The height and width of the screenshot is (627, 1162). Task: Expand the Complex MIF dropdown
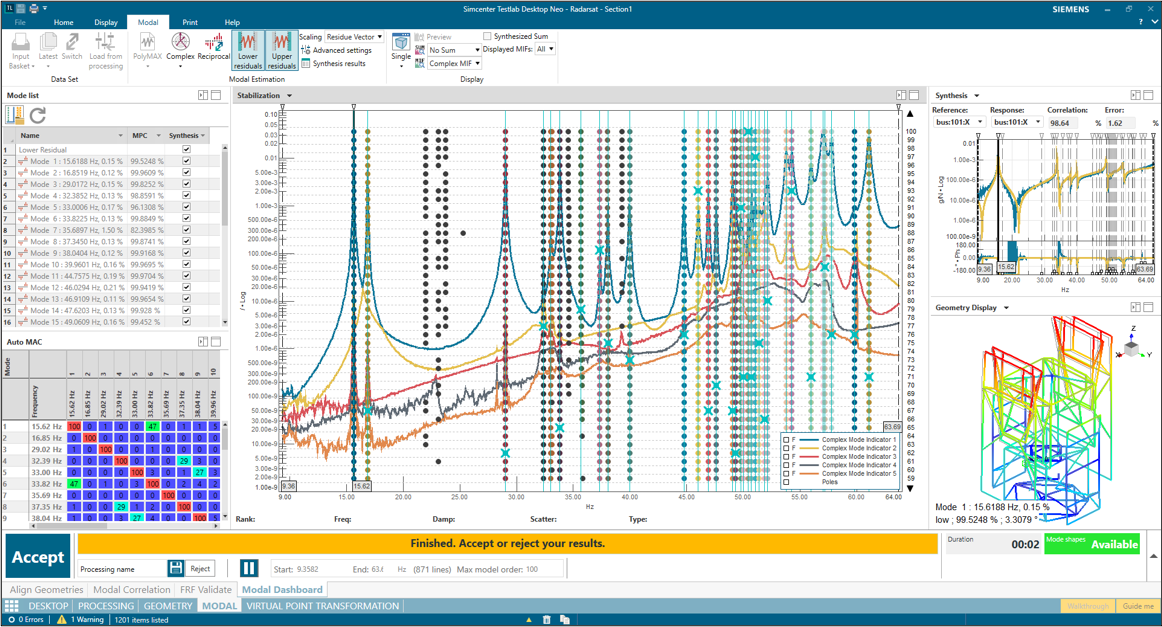click(455, 63)
